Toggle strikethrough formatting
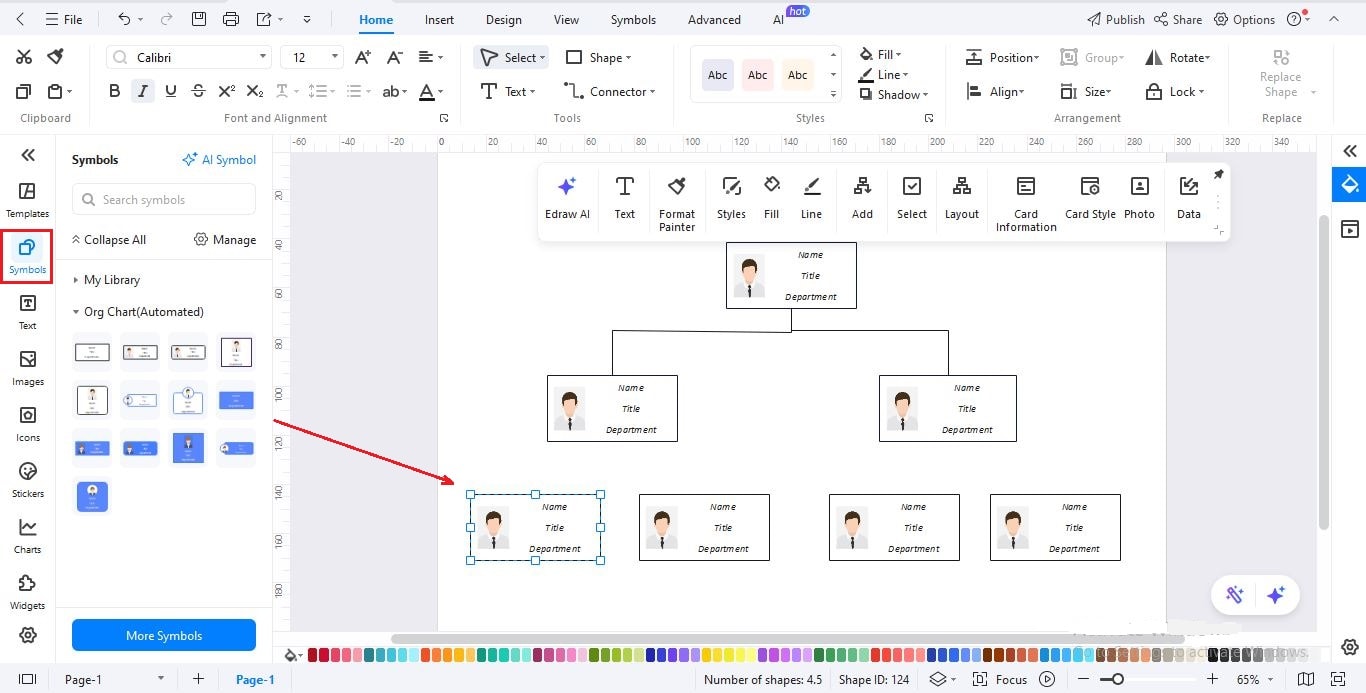 pyautogui.click(x=198, y=90)
